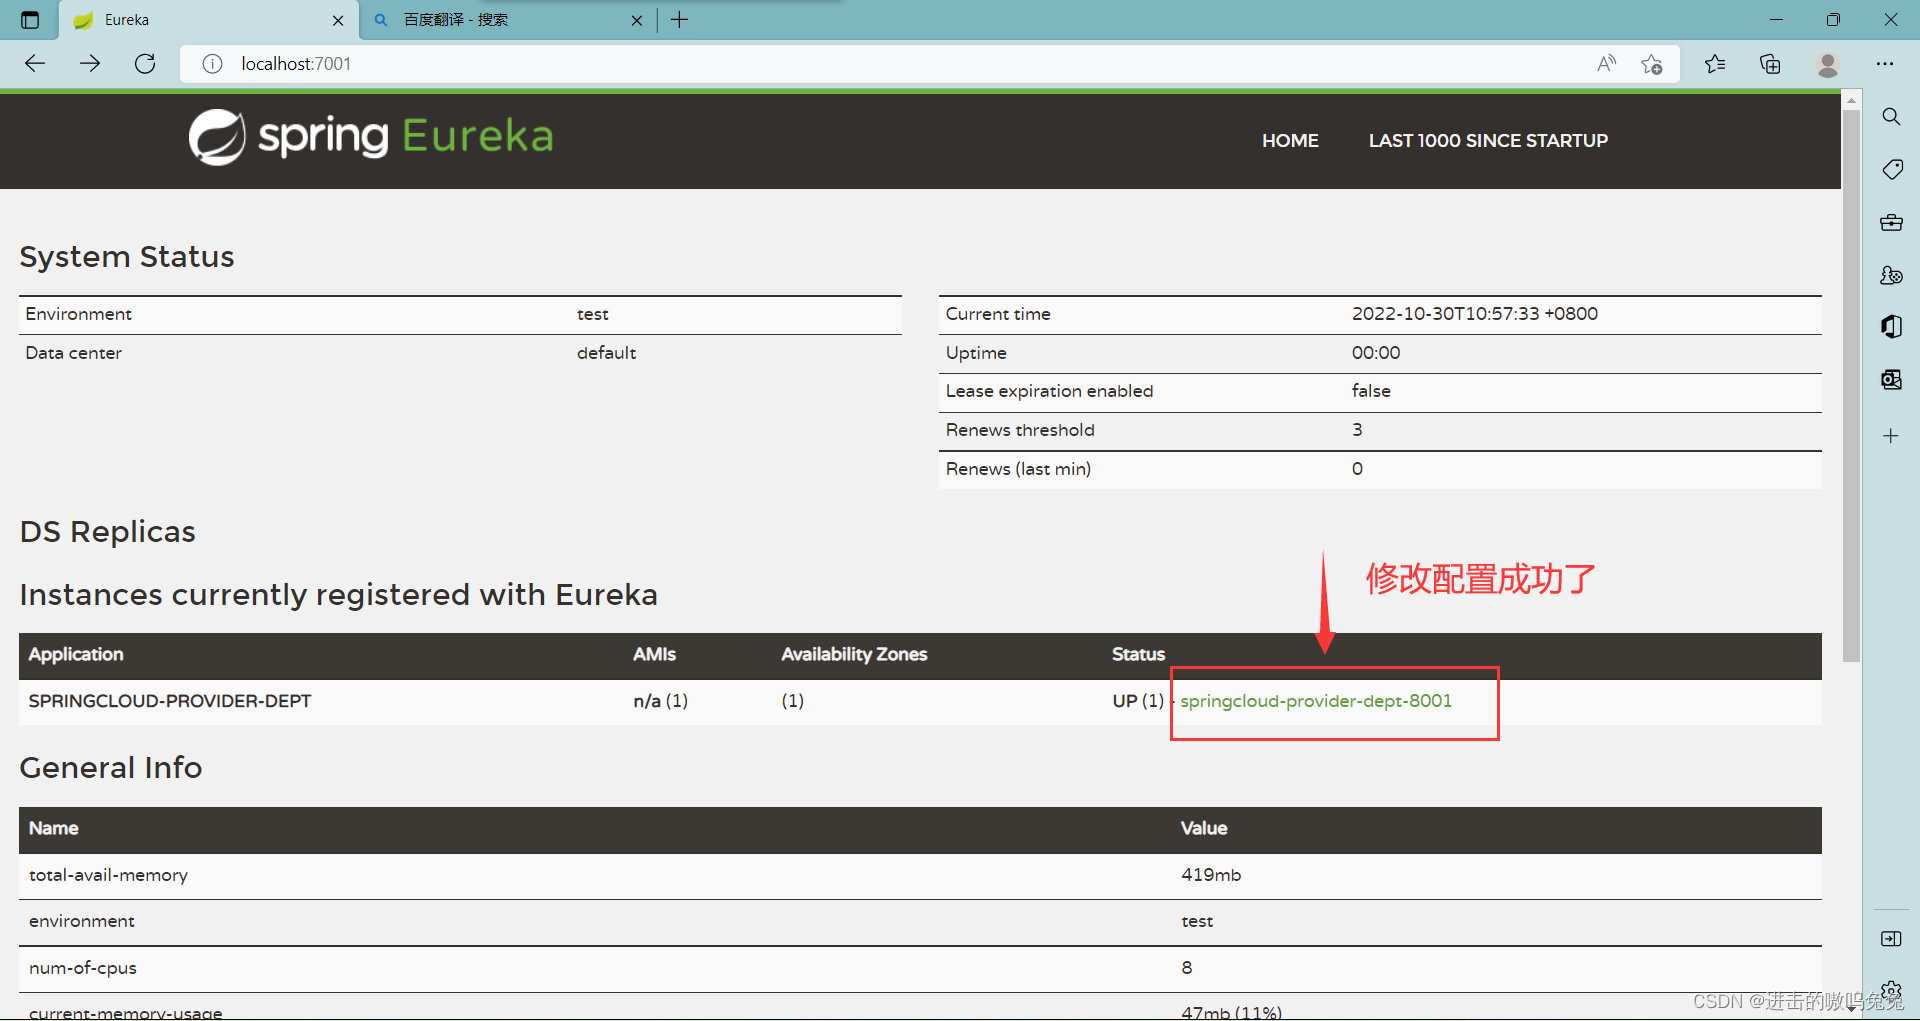Click the Environment label in System Status

point(78,314)
